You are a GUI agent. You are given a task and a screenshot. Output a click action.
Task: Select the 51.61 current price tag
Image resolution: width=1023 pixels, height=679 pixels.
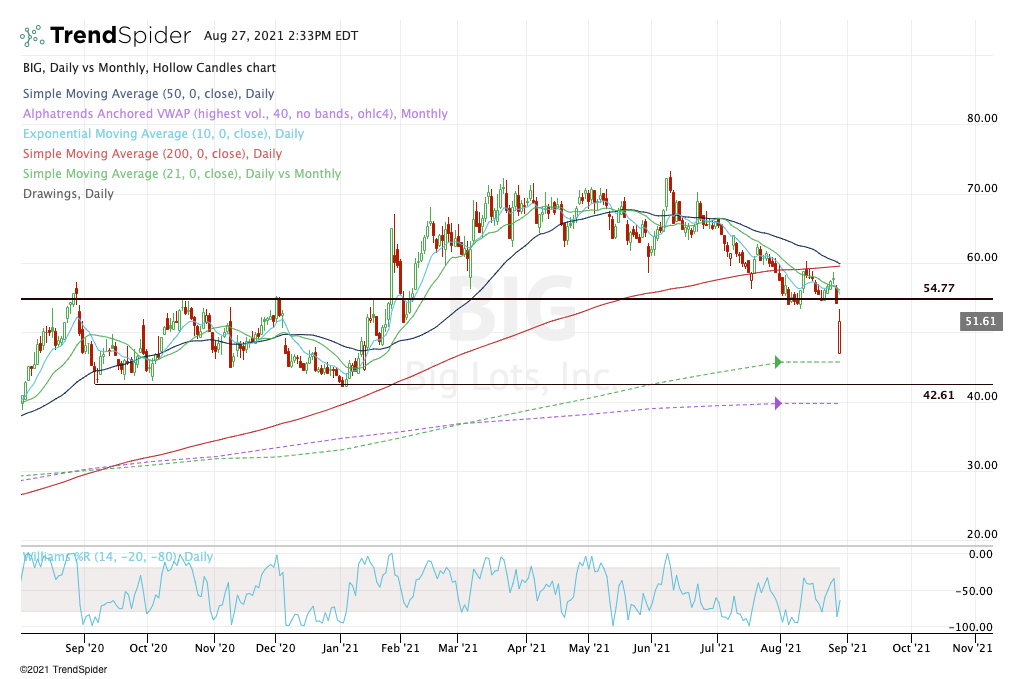[982, 321]
